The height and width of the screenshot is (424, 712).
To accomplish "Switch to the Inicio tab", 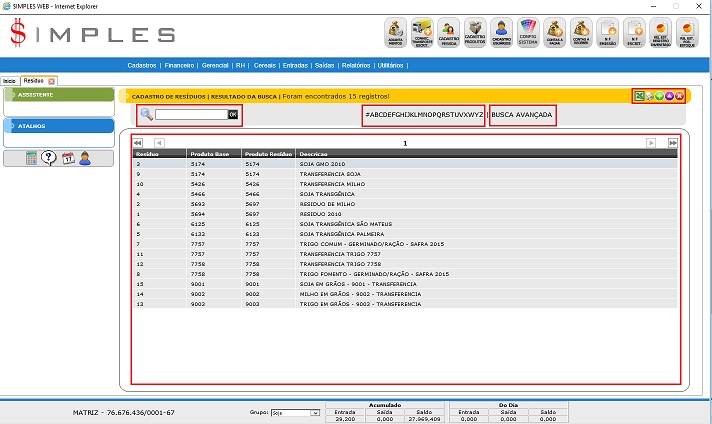I will [x=9, y=80].
